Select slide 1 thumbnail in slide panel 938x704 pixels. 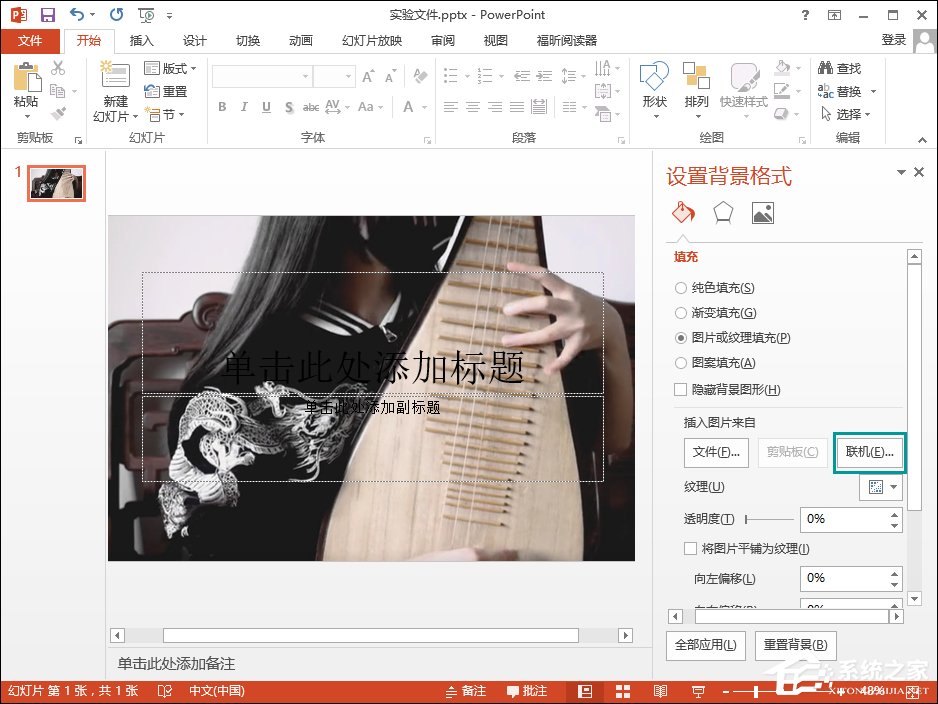pyautogui.click(x=56, y=183)
